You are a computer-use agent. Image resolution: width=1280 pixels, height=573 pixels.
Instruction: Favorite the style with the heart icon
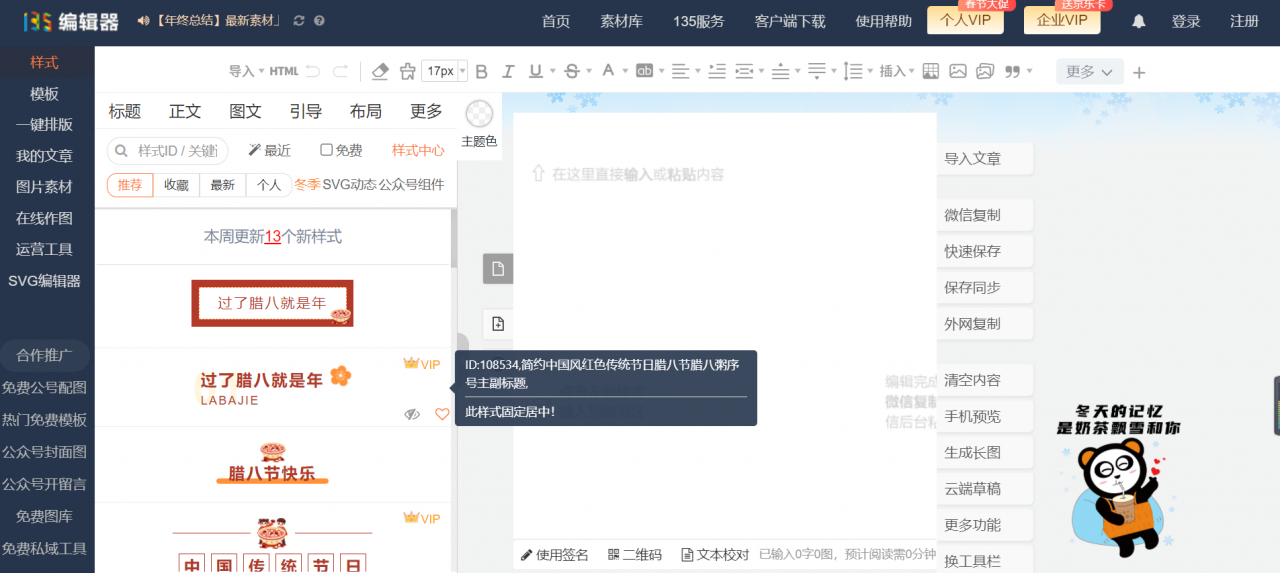pyautogui.click(x=442, y=414)
